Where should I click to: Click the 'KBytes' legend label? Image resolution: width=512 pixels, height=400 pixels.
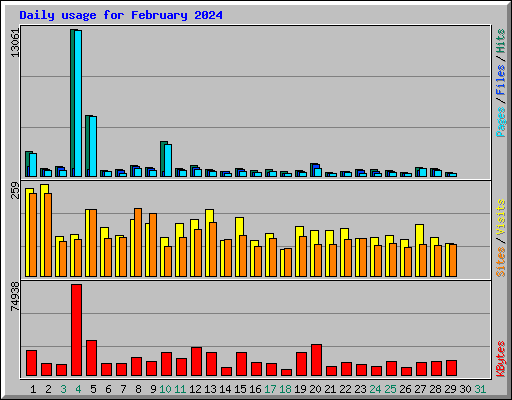[x=501, y=359]
